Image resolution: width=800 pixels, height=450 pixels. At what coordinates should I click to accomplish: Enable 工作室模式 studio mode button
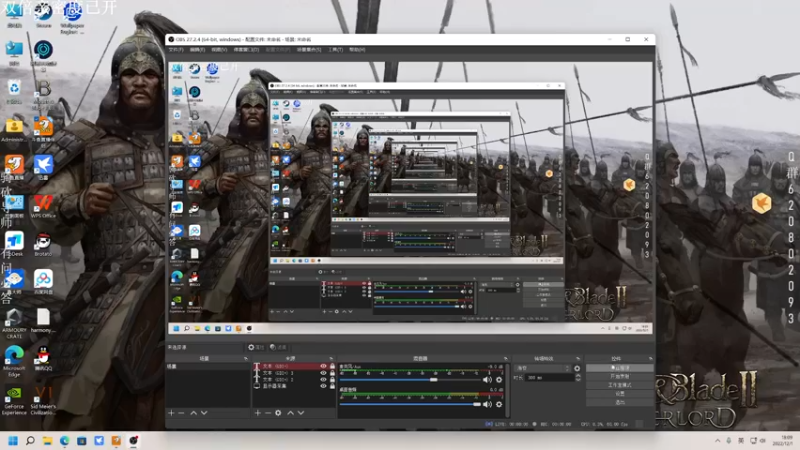click(619, 385)
